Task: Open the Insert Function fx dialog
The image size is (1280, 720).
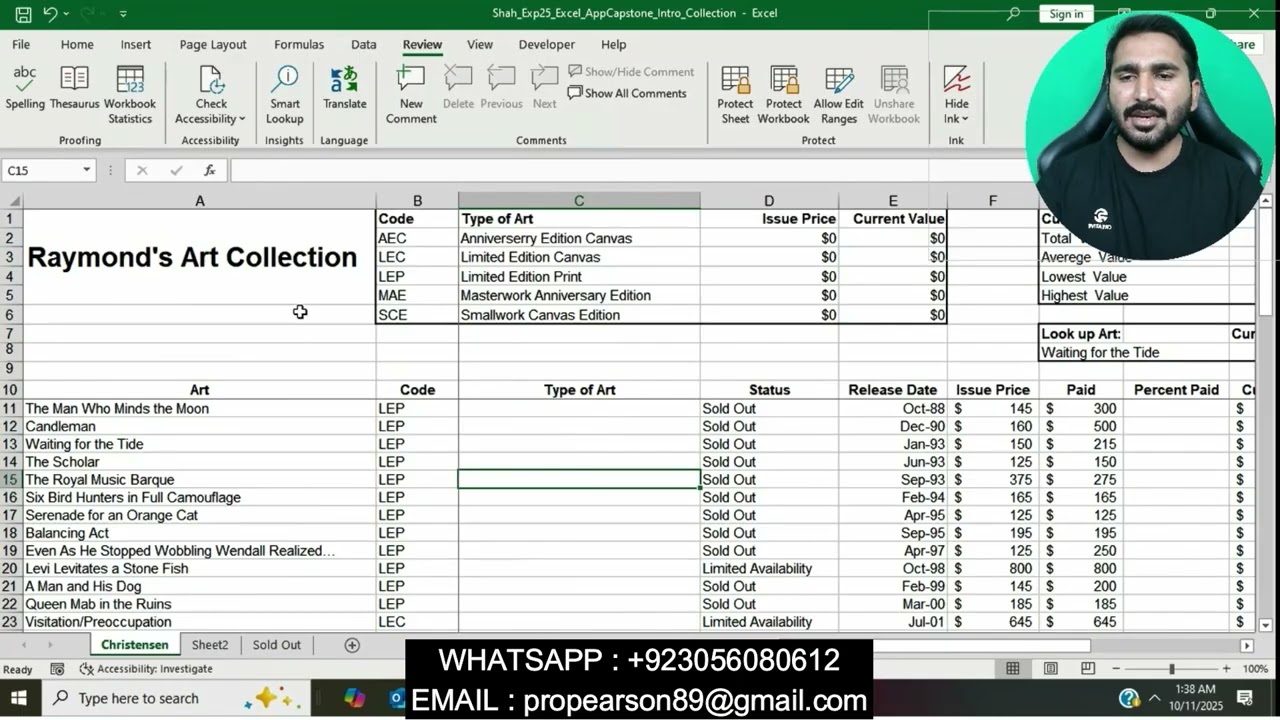Action: pyautogui.click(x=209, y=171)
